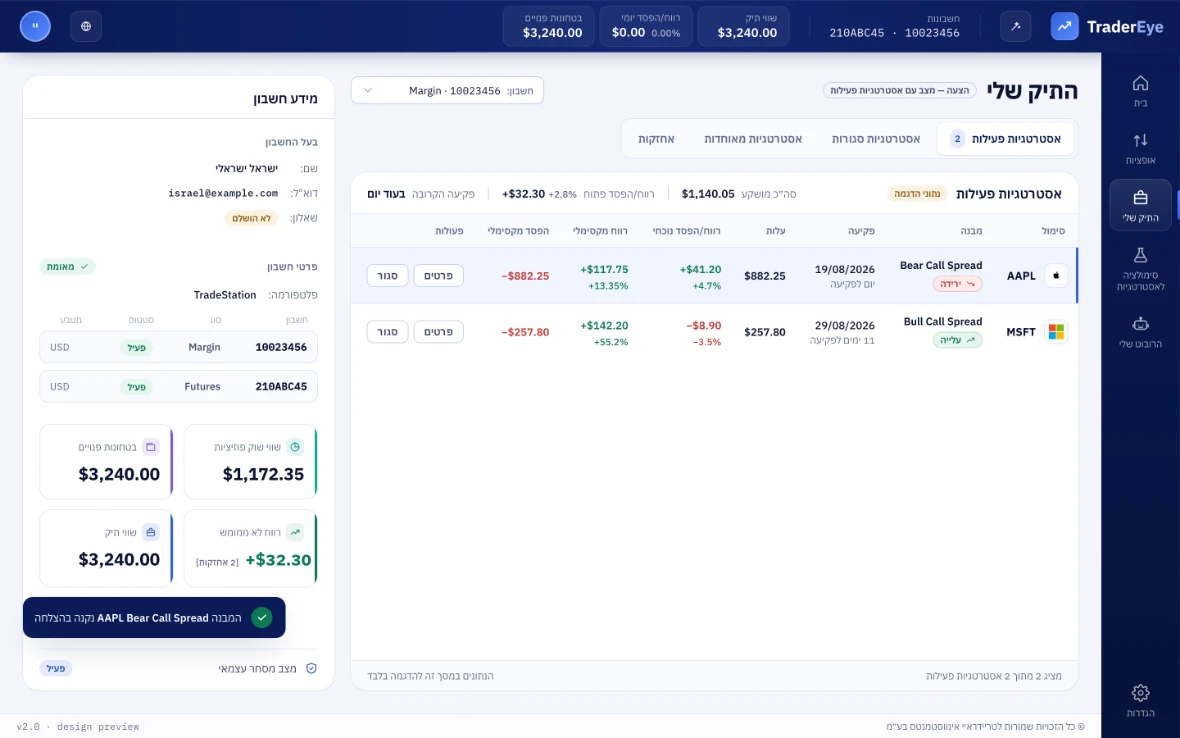
Task: Click the pin icon next to accounts
Action: click(x=1015, y=26)
